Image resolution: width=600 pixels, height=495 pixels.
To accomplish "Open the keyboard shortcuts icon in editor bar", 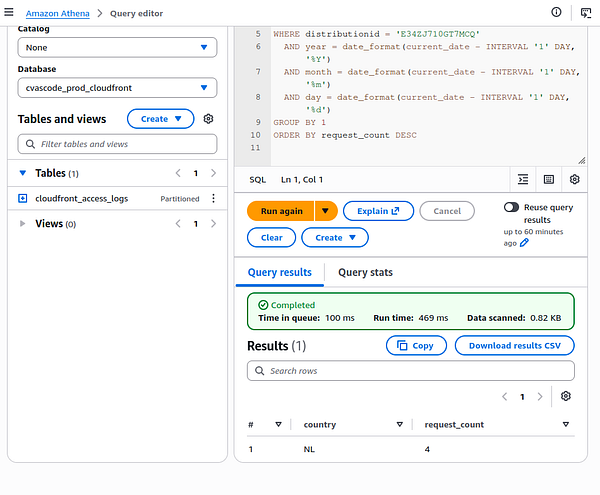I will point(549,179).
